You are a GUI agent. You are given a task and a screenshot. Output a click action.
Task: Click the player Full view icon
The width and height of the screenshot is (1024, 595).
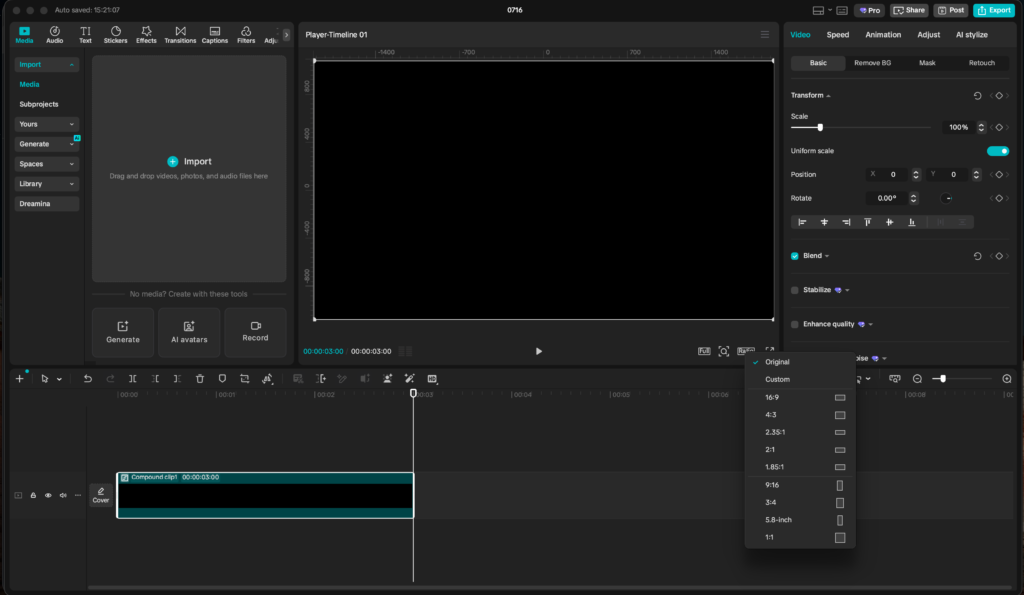[704, 351]
